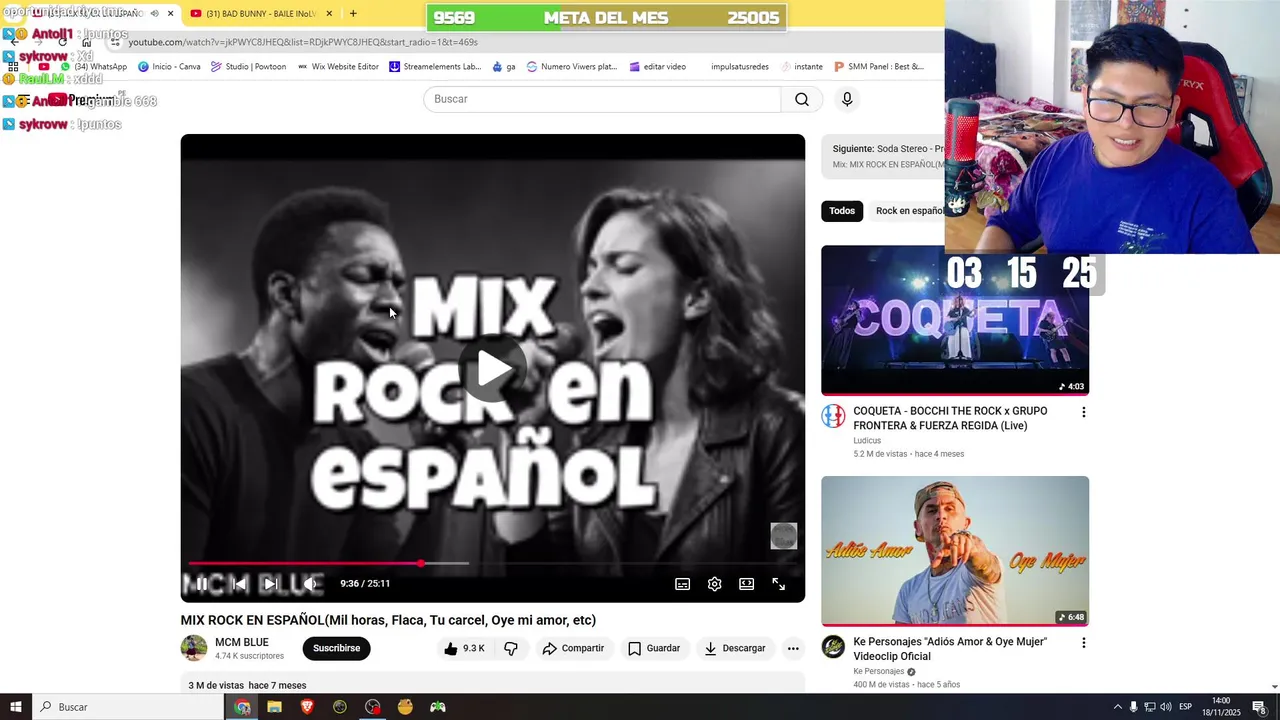Select the Rock en español filter chip
1280x720 pixels.
[x=908, y=211]
